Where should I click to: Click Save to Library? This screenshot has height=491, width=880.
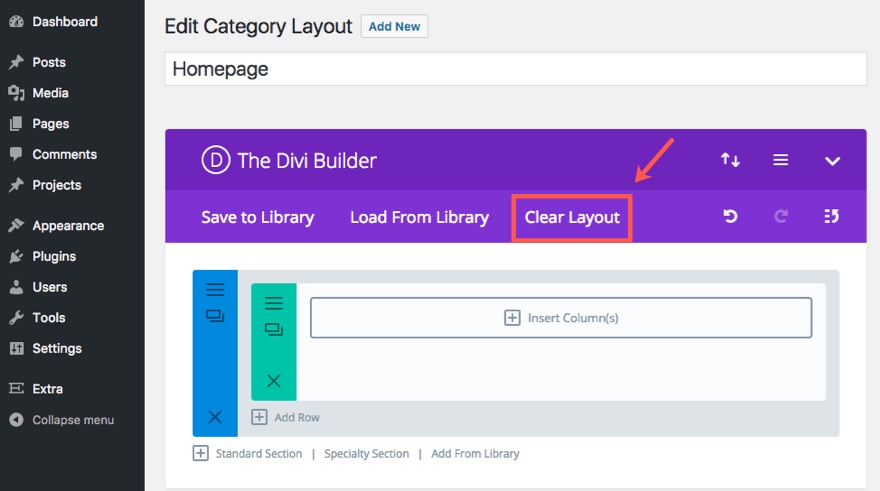coord(258,217)
